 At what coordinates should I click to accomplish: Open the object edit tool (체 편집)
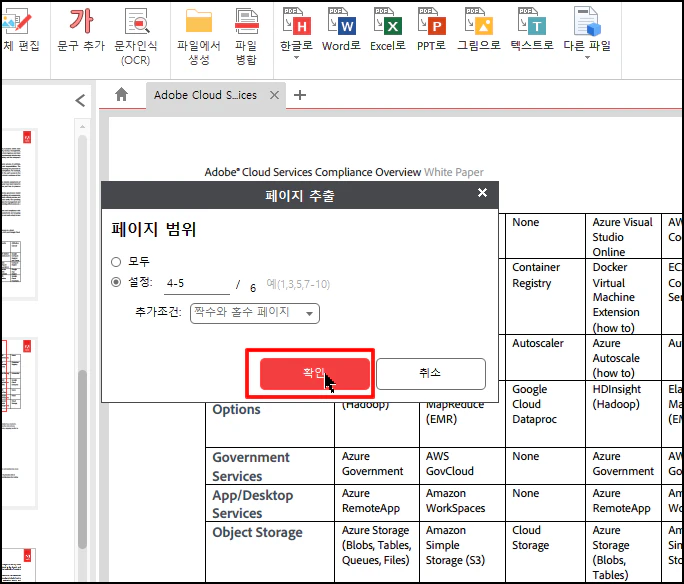21,31
